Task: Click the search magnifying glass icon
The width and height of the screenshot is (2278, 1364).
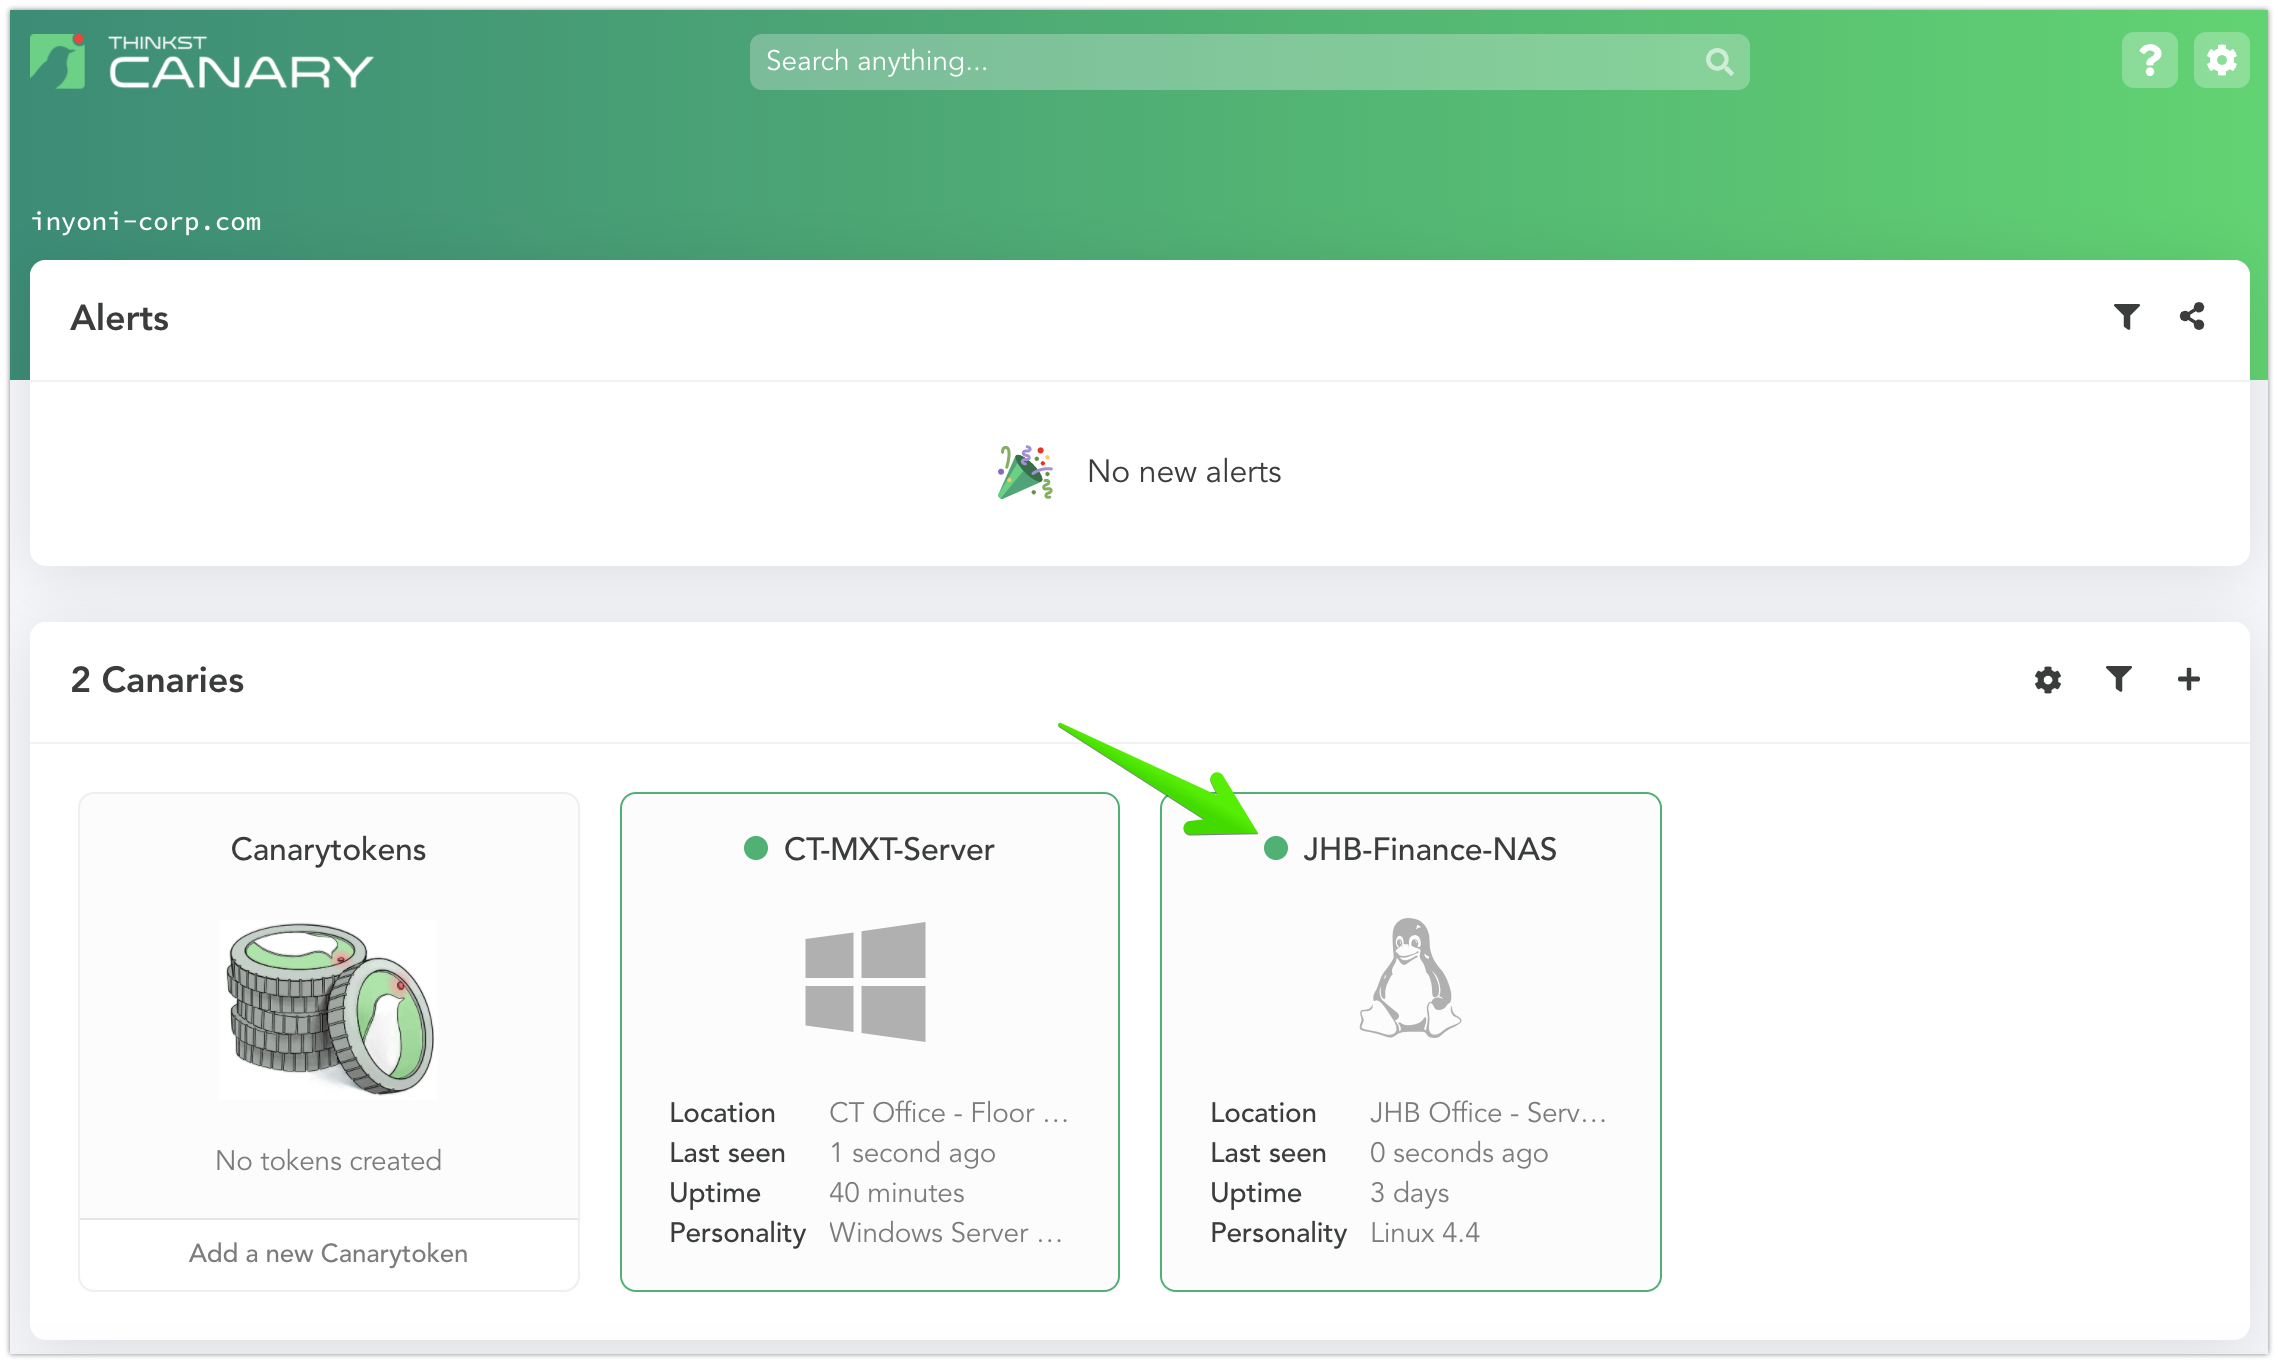Action: click(x=1718, y=61)
